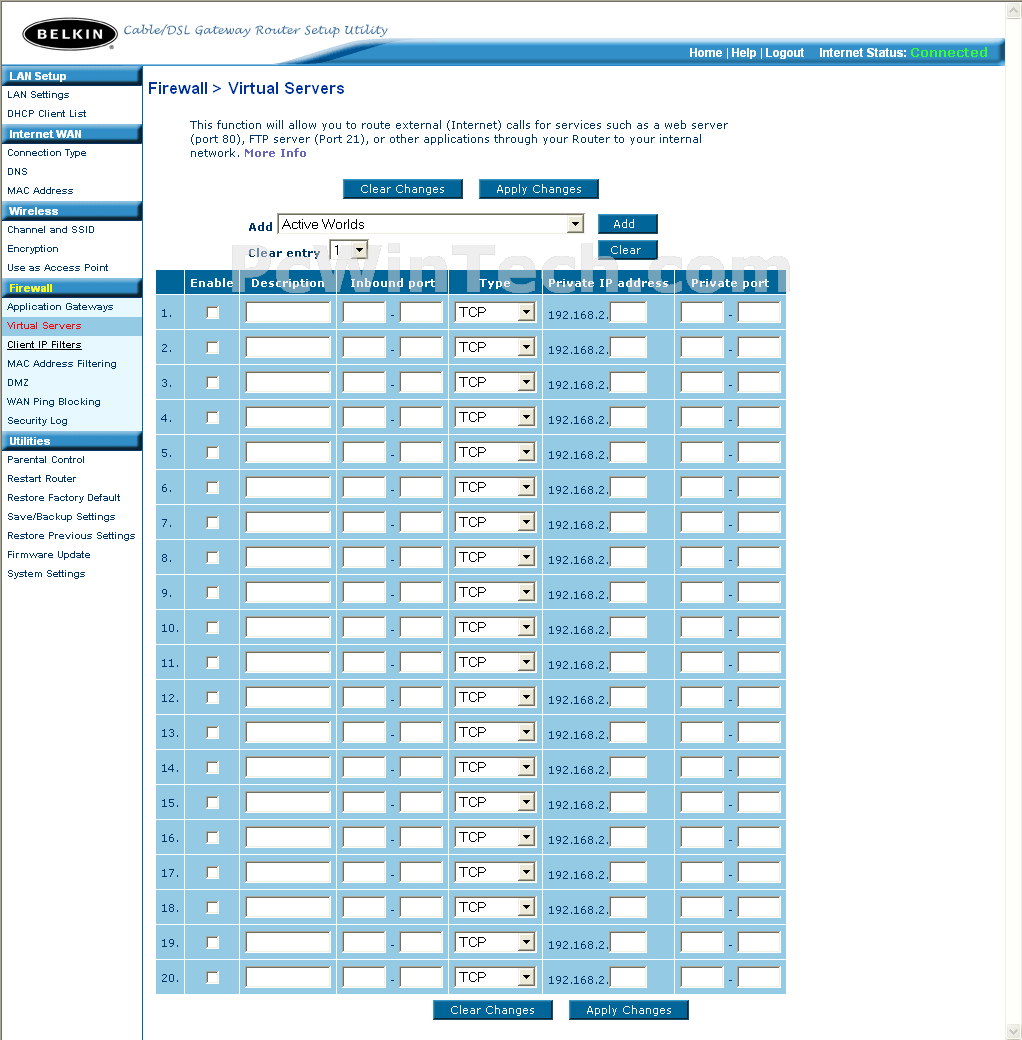Select Restart Router in the sidebar
Screen dimensions: 1022x1040
[42, 479]
